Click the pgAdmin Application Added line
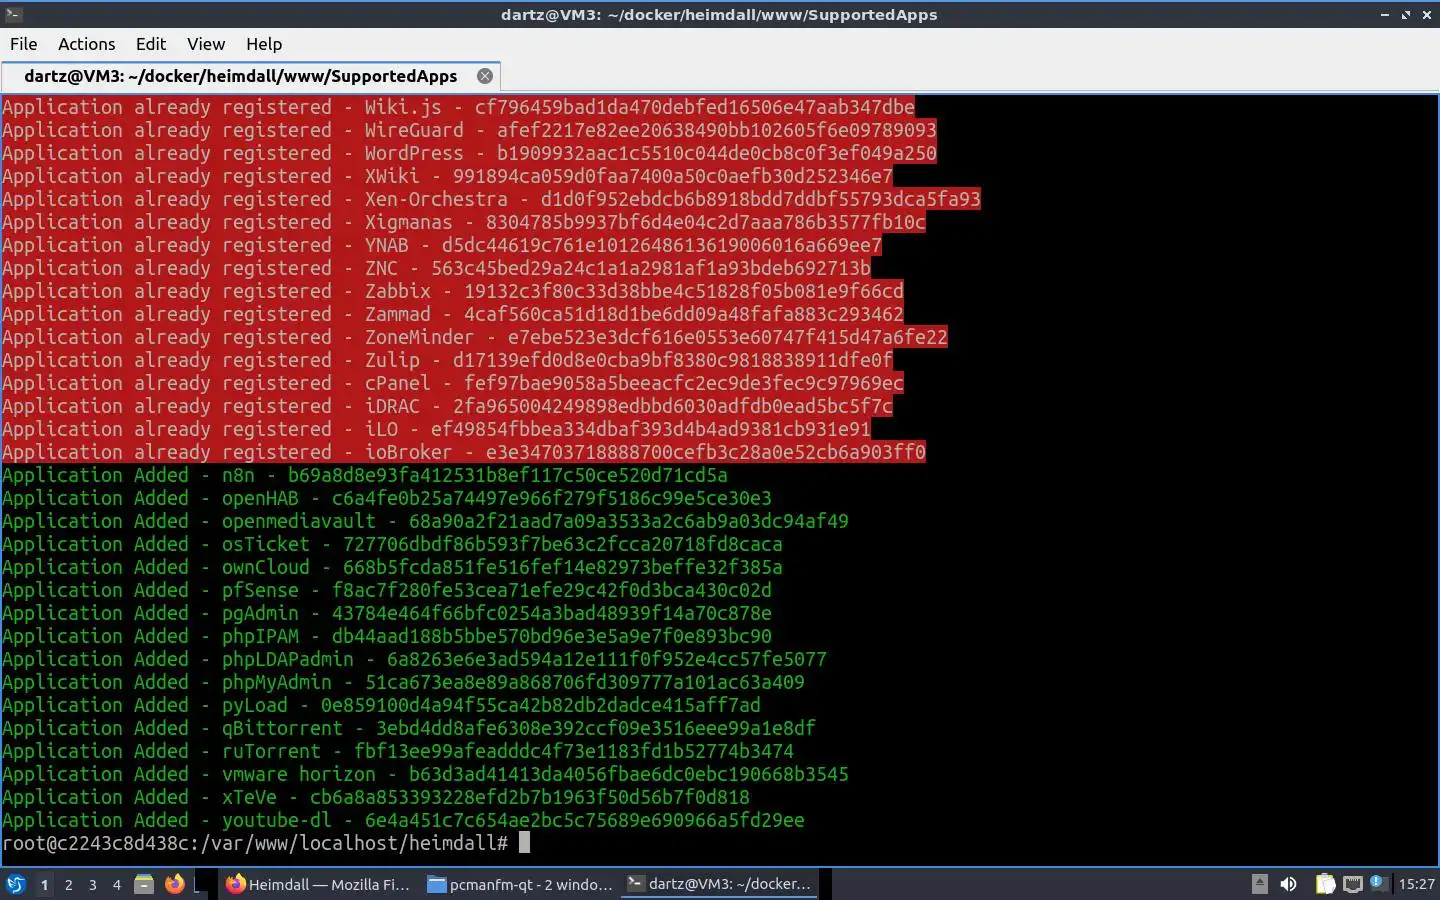1440x900 pixels. pos(387,613)
